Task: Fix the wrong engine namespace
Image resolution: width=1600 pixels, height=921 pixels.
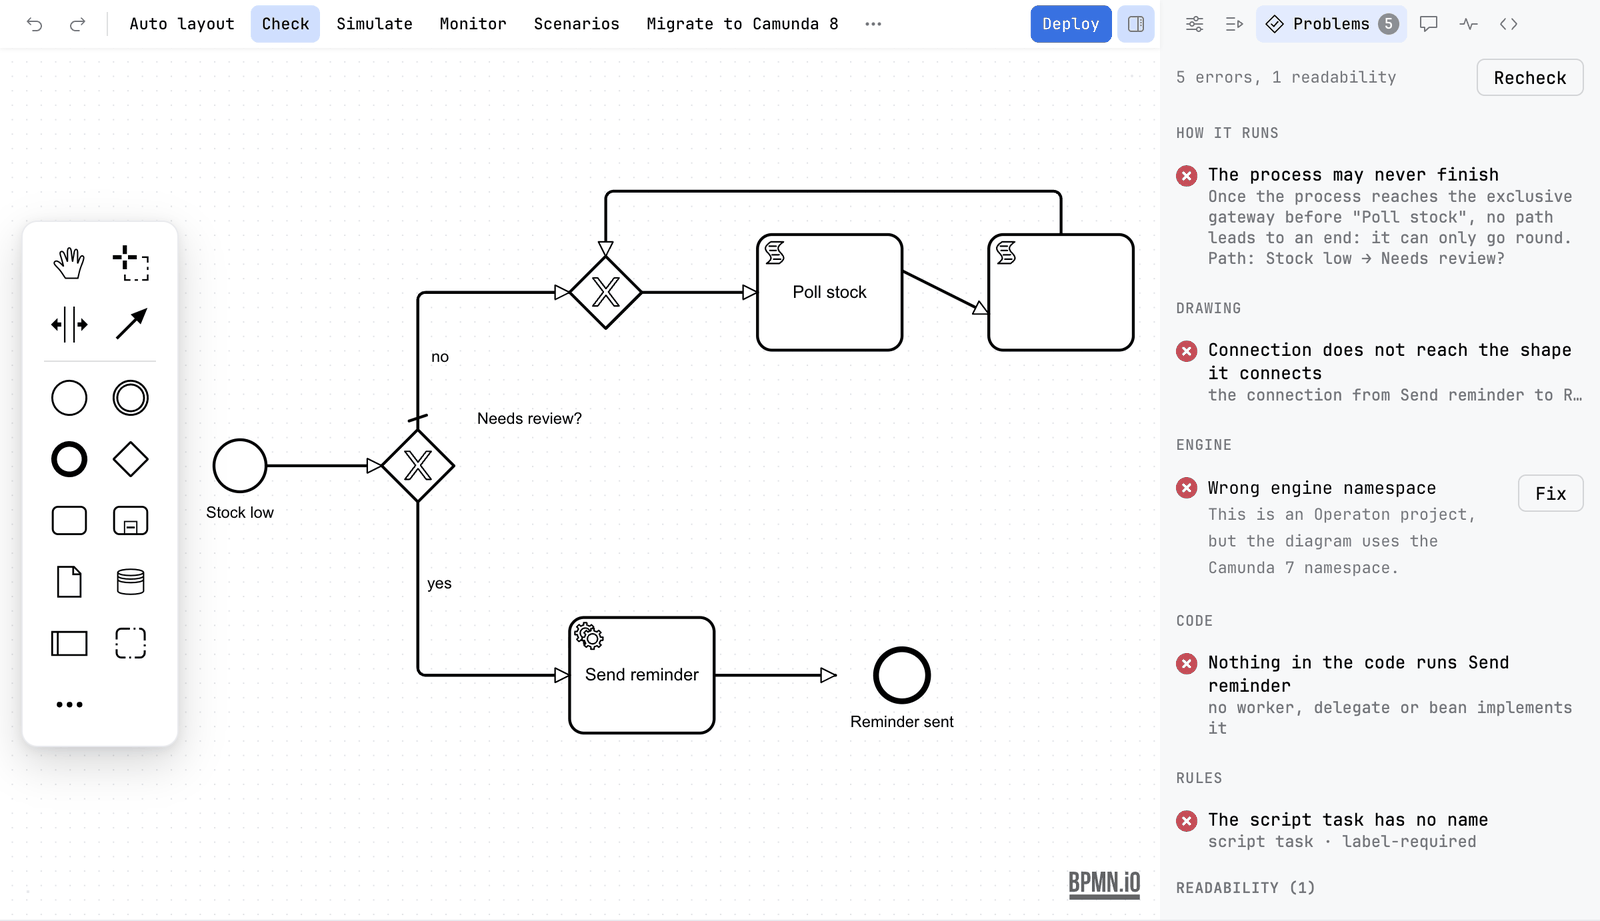Action: pos(1550,493)
